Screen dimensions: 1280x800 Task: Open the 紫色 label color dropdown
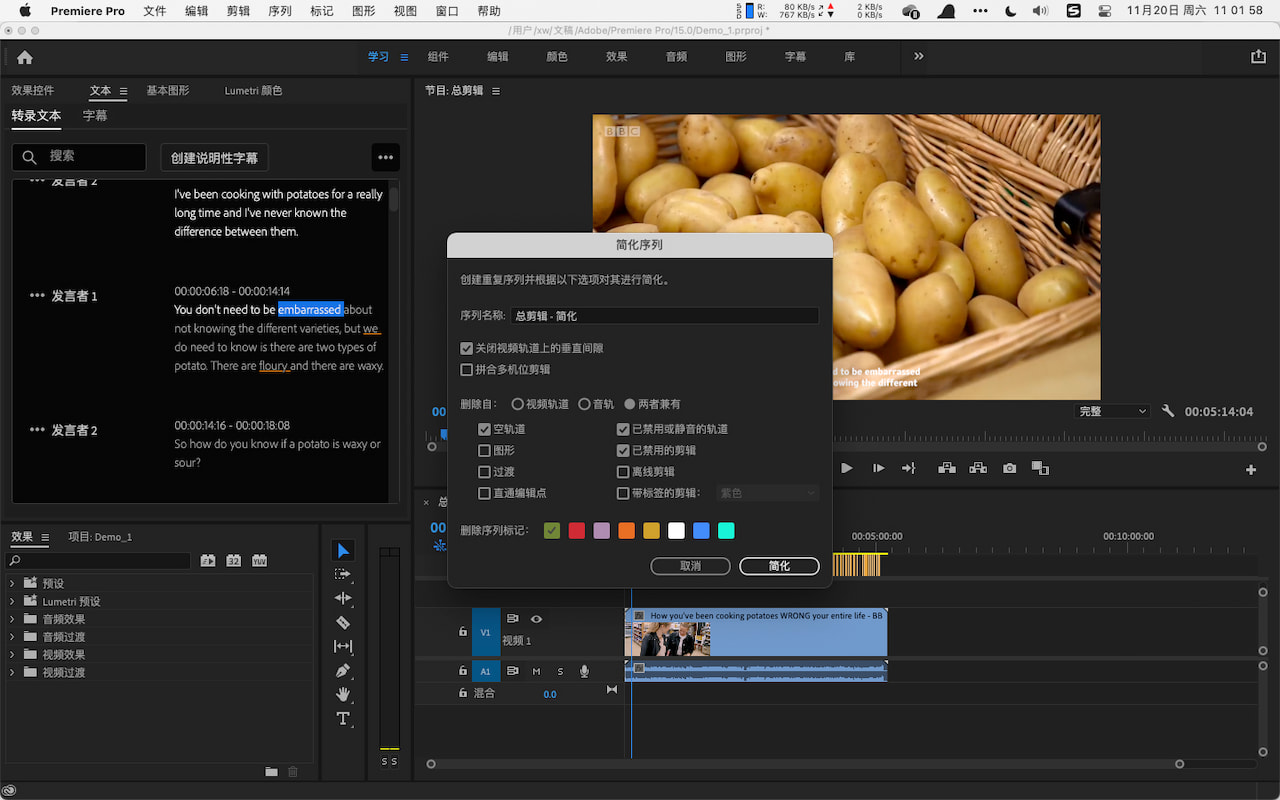(767, 492)
